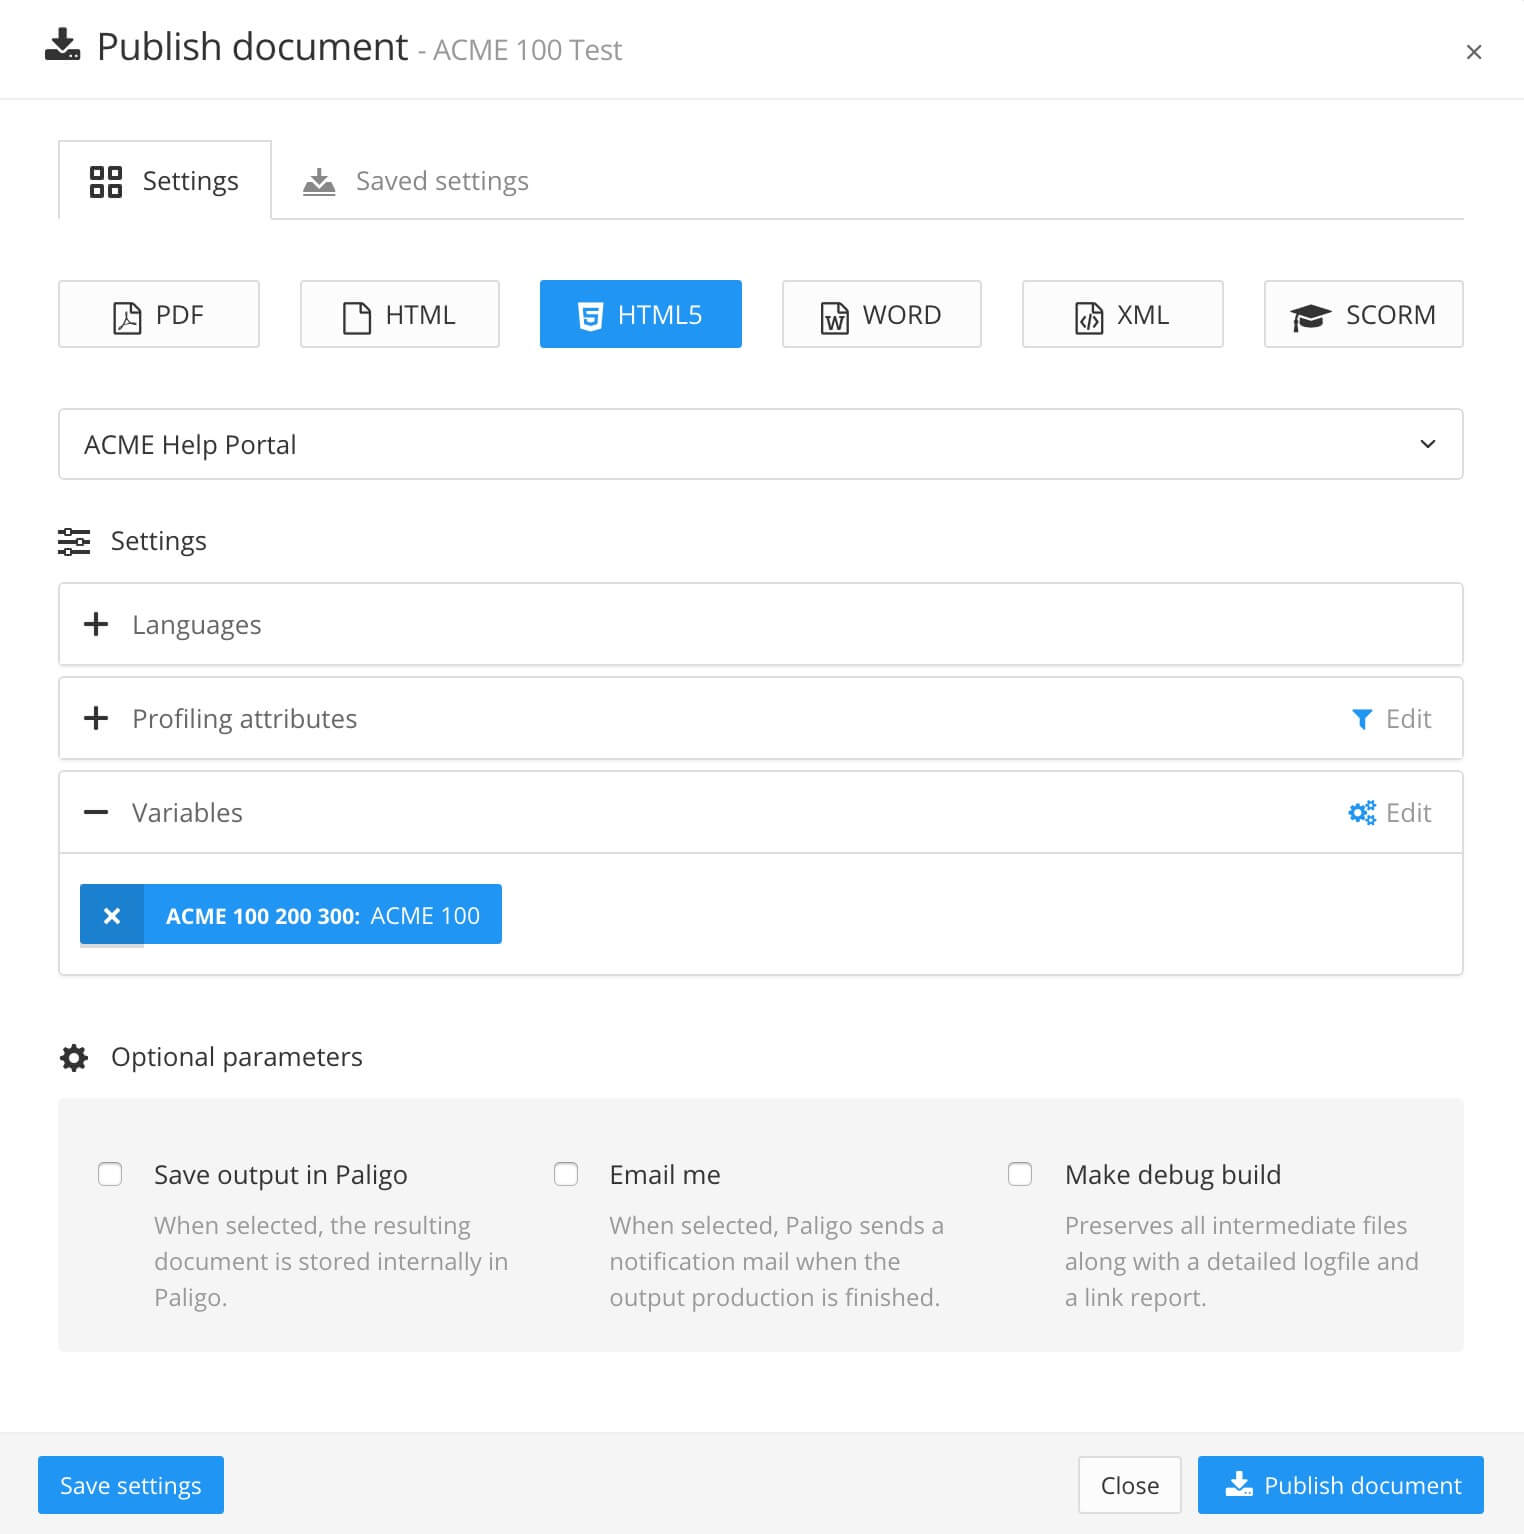Image resolution: width=1524 pixels, height=1534 pixels.
Task: Choose the XML output format
Action: pos(1122,315)
